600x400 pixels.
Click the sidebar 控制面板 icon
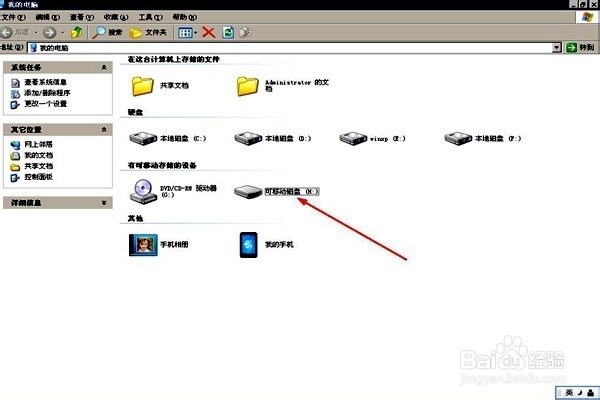15,178
